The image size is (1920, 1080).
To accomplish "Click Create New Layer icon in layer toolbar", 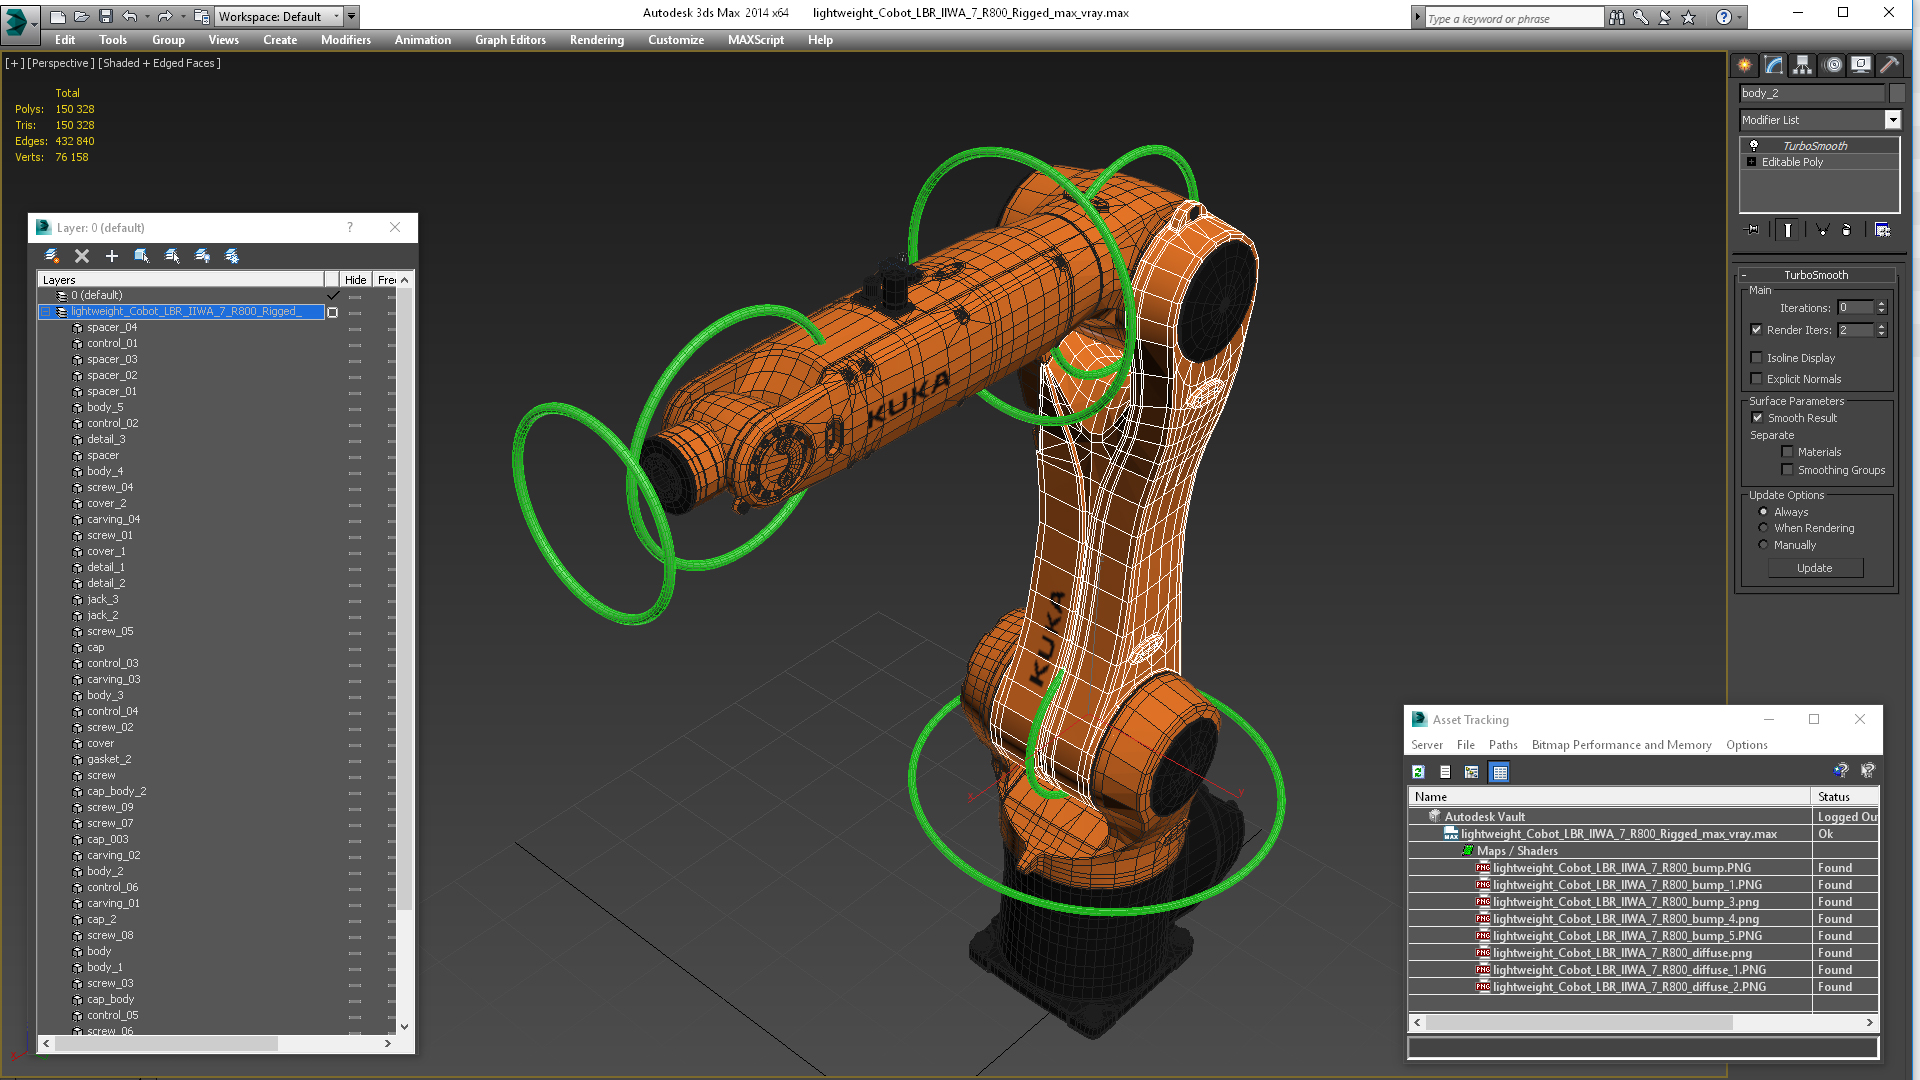I will pyautogui.click(x=52, y=256).
